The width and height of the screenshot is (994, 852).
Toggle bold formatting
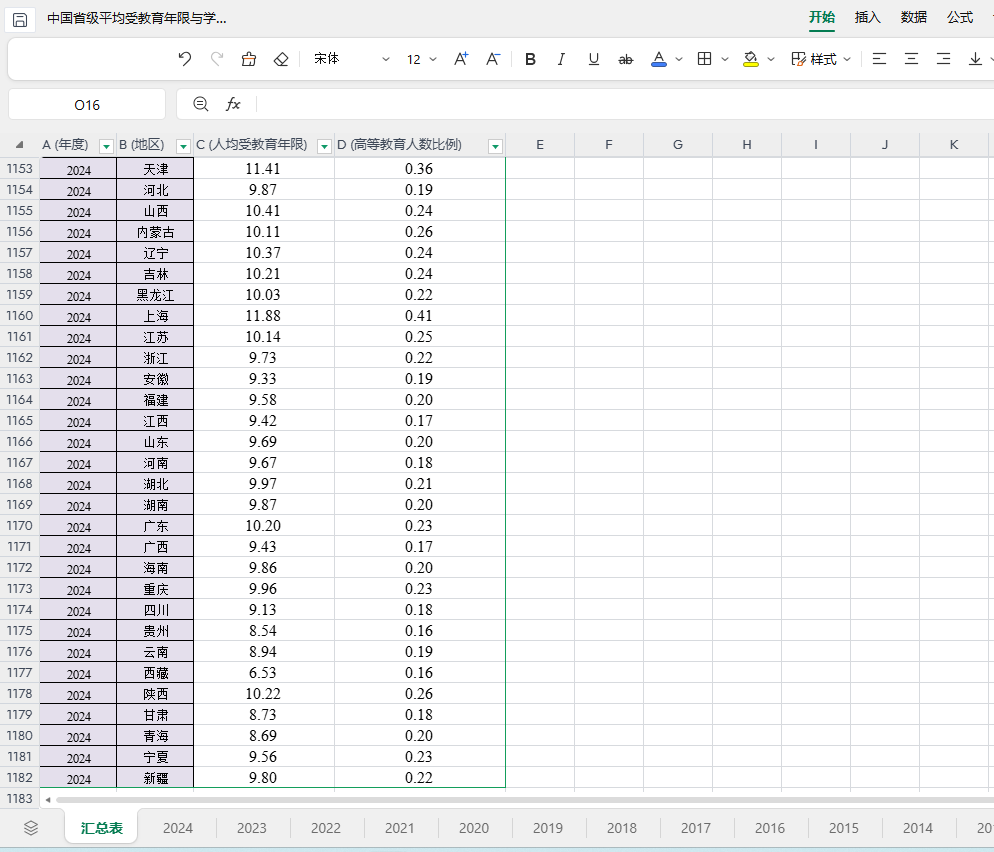[x=531, y=59]
